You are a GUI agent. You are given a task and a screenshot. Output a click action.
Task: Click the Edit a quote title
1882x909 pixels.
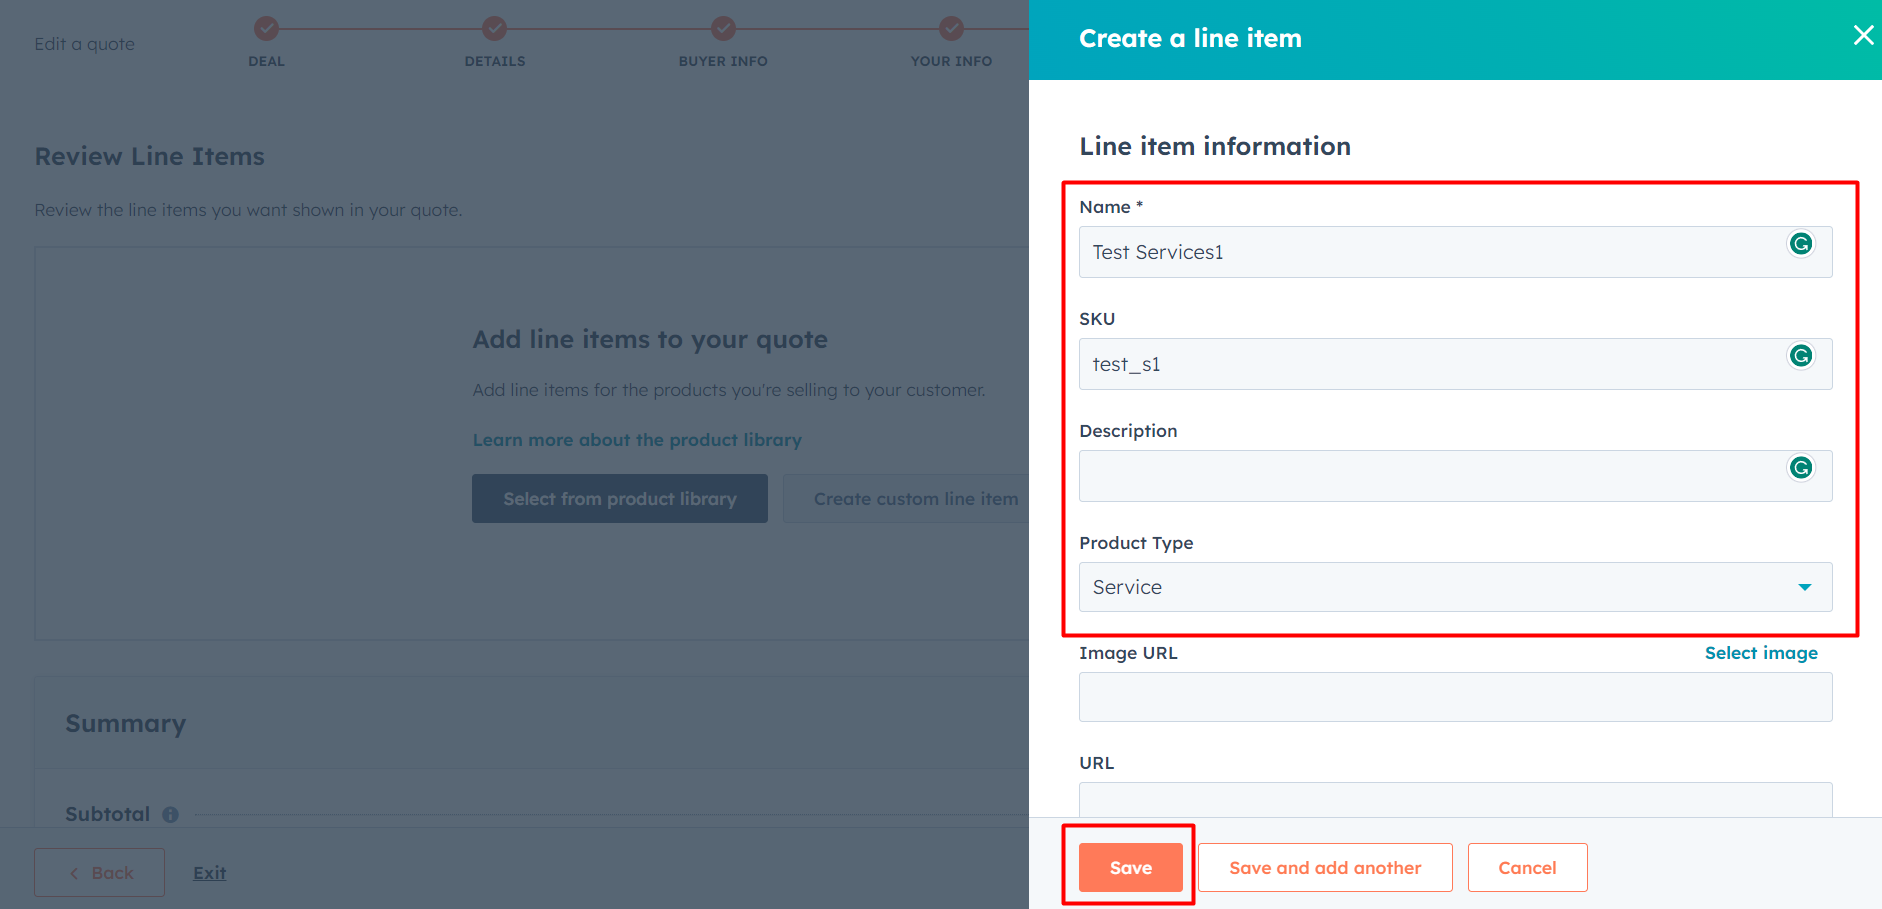[85, 44]
